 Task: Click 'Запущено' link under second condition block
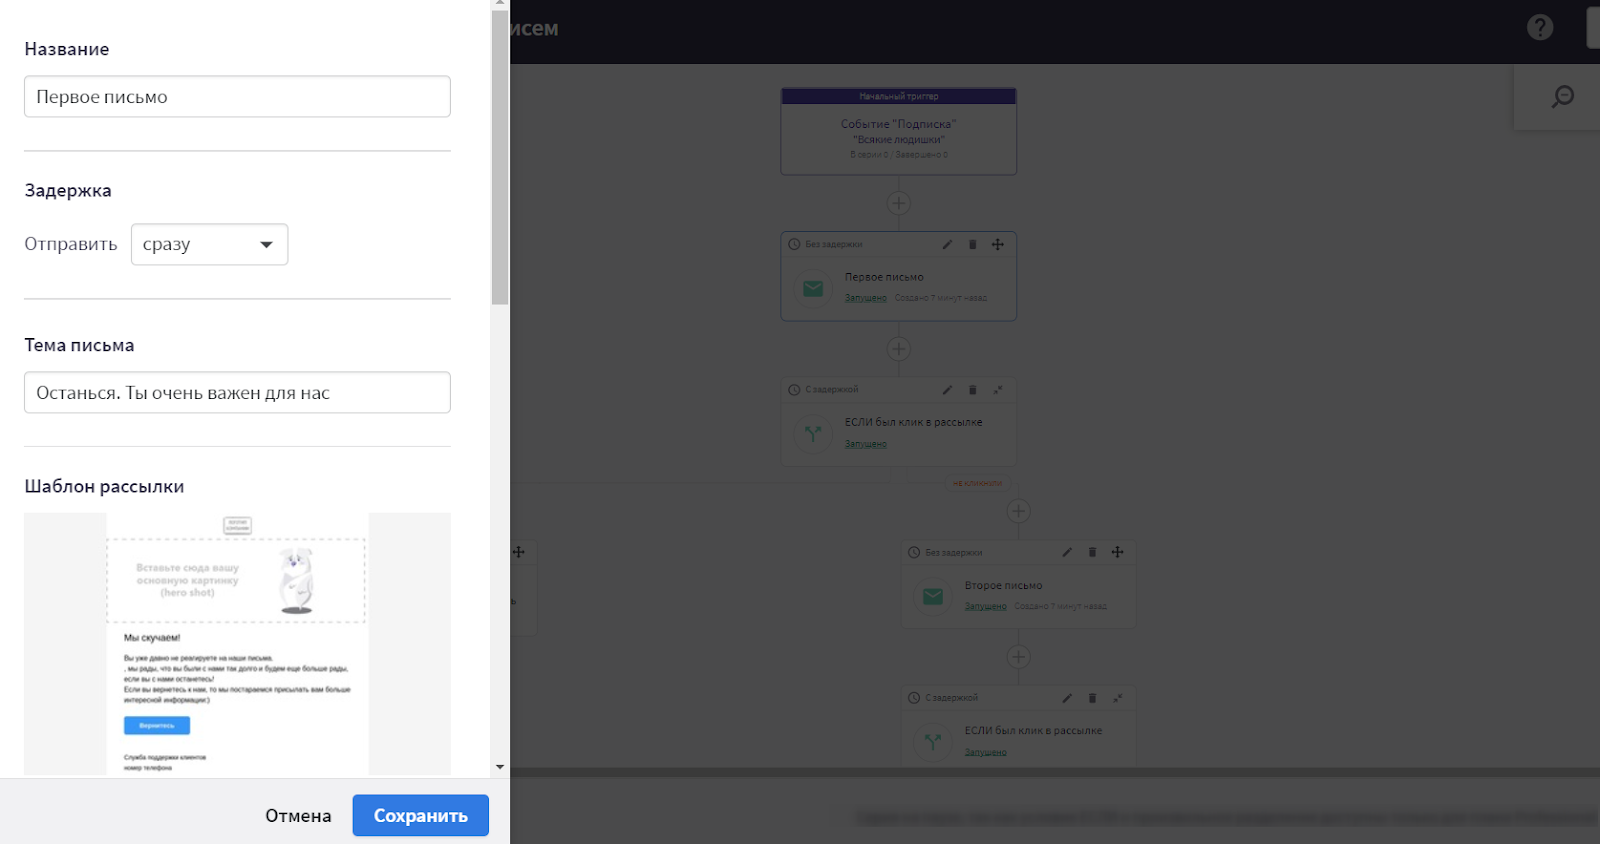click(x=985, y=752)
